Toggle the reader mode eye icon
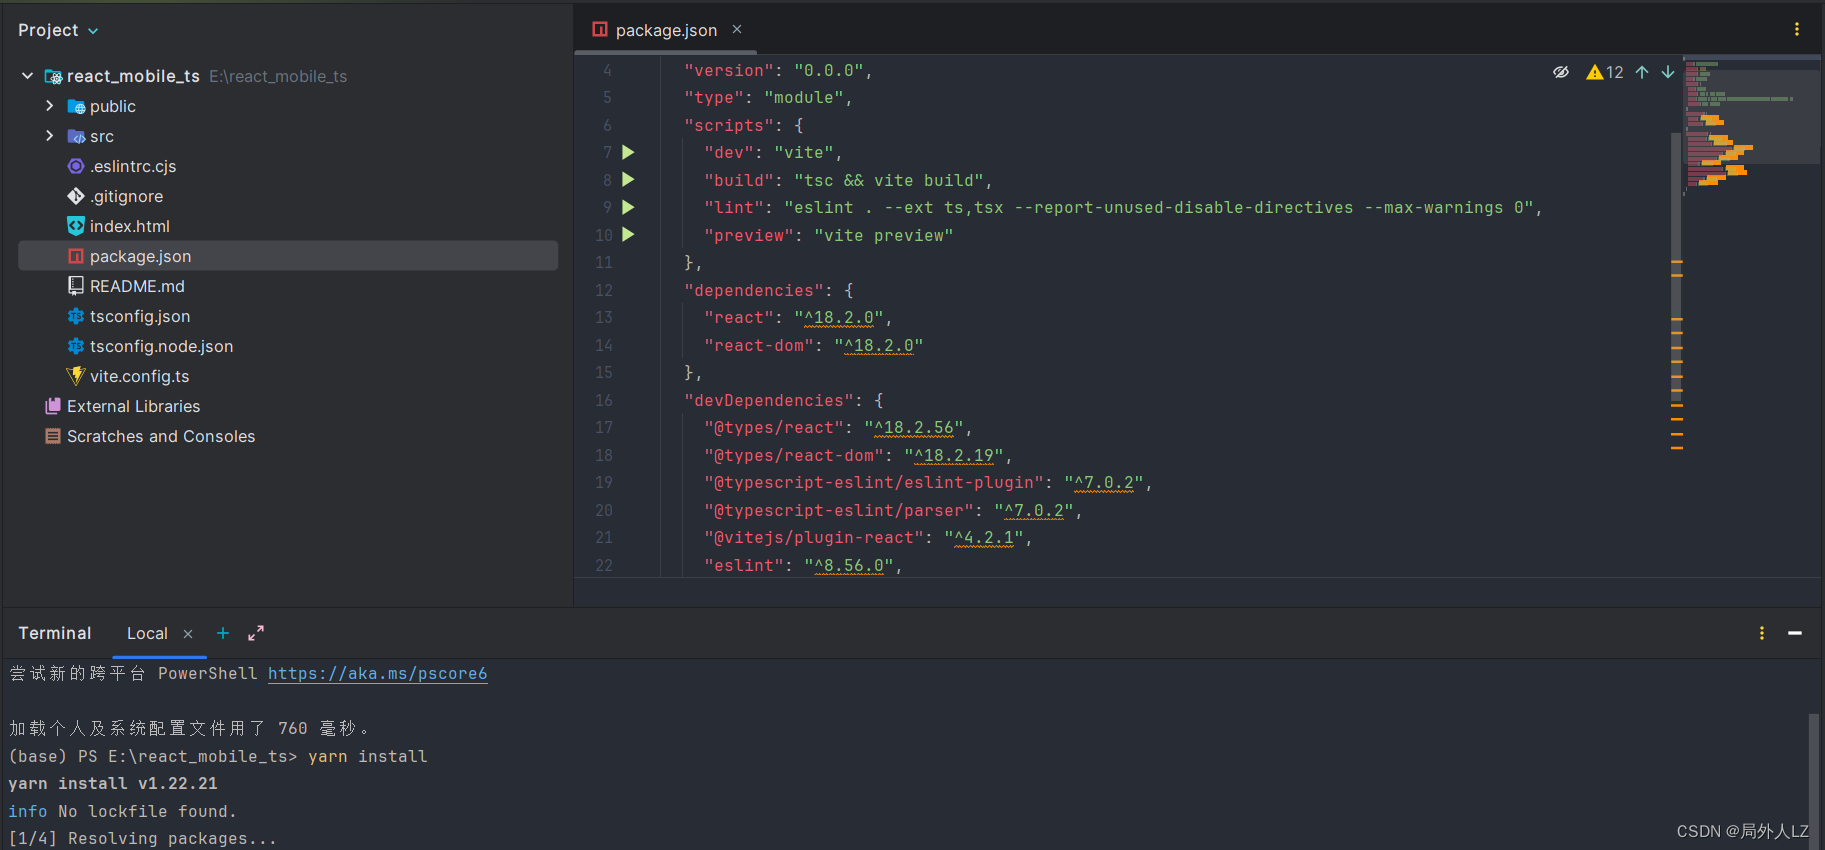1825x850 pixels. tap(1560, 72)
